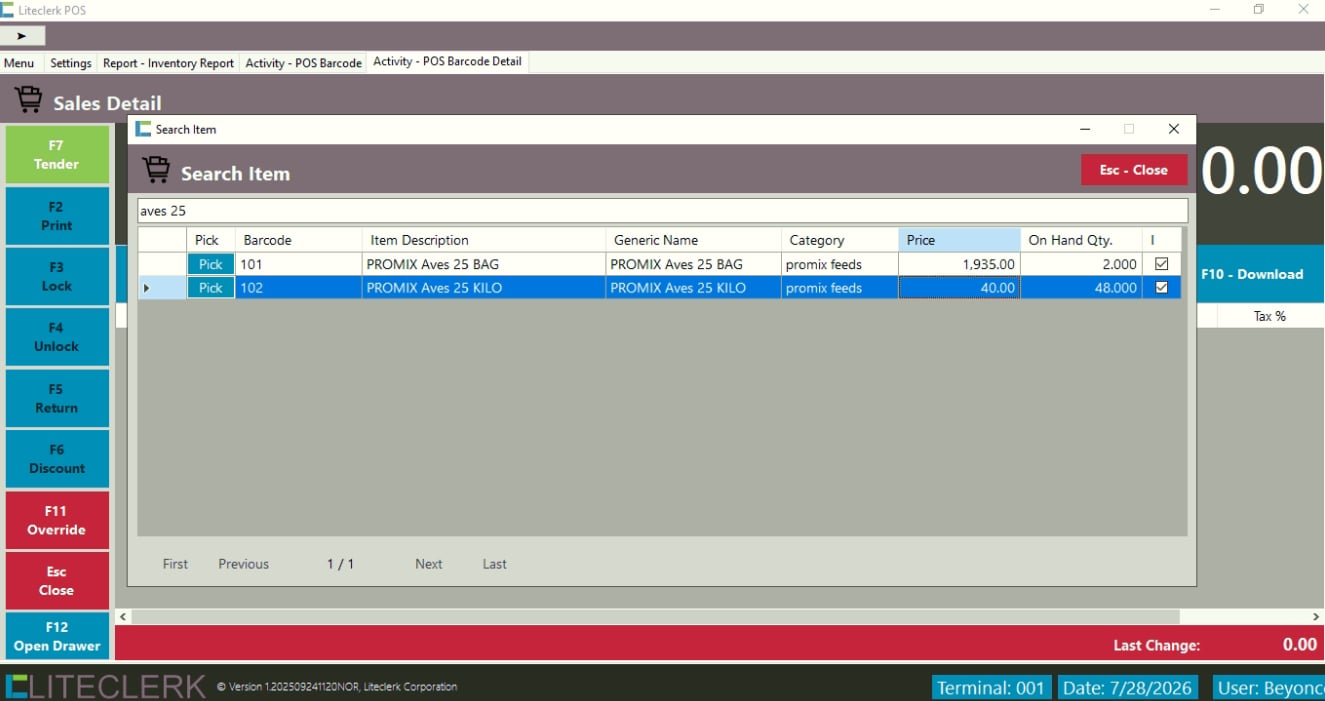Click the Tax % column header
Screen dimensions: 1325x701
point(1269,316)
